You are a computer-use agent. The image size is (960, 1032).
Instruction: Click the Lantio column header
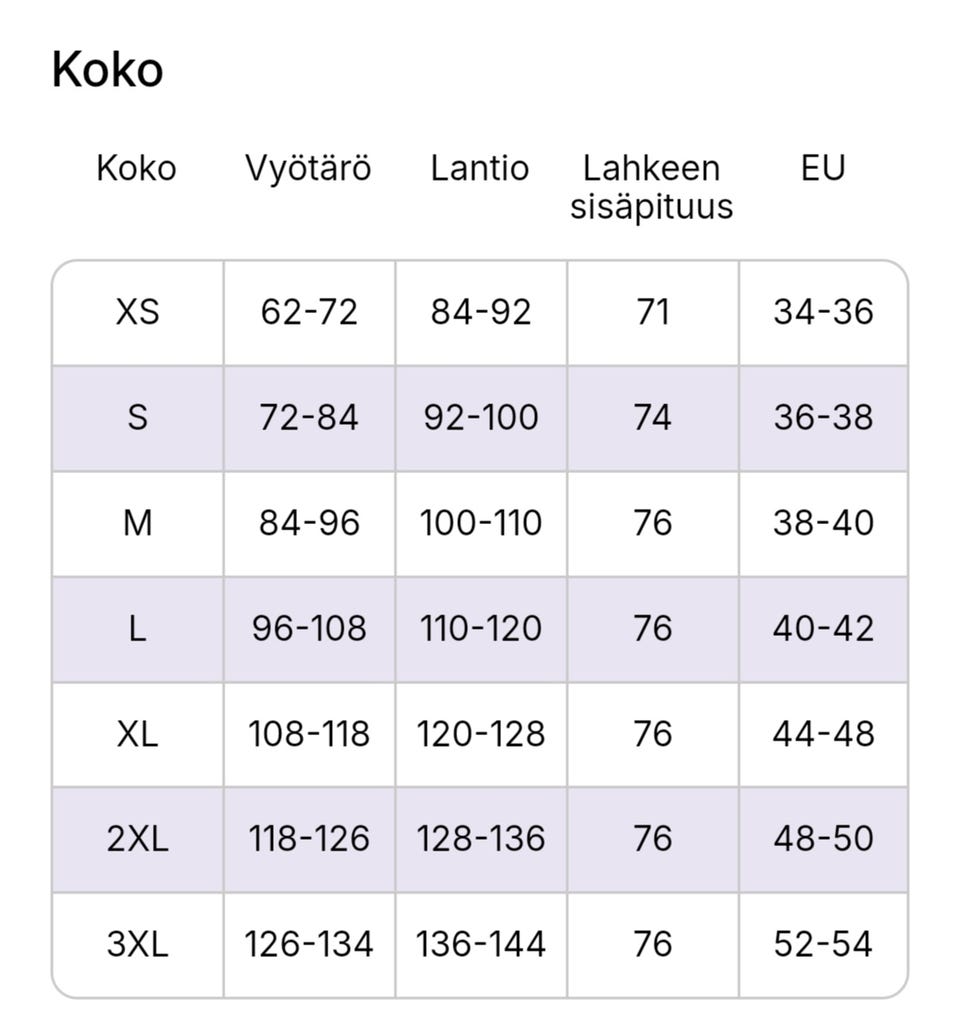[x=480, y=168]
